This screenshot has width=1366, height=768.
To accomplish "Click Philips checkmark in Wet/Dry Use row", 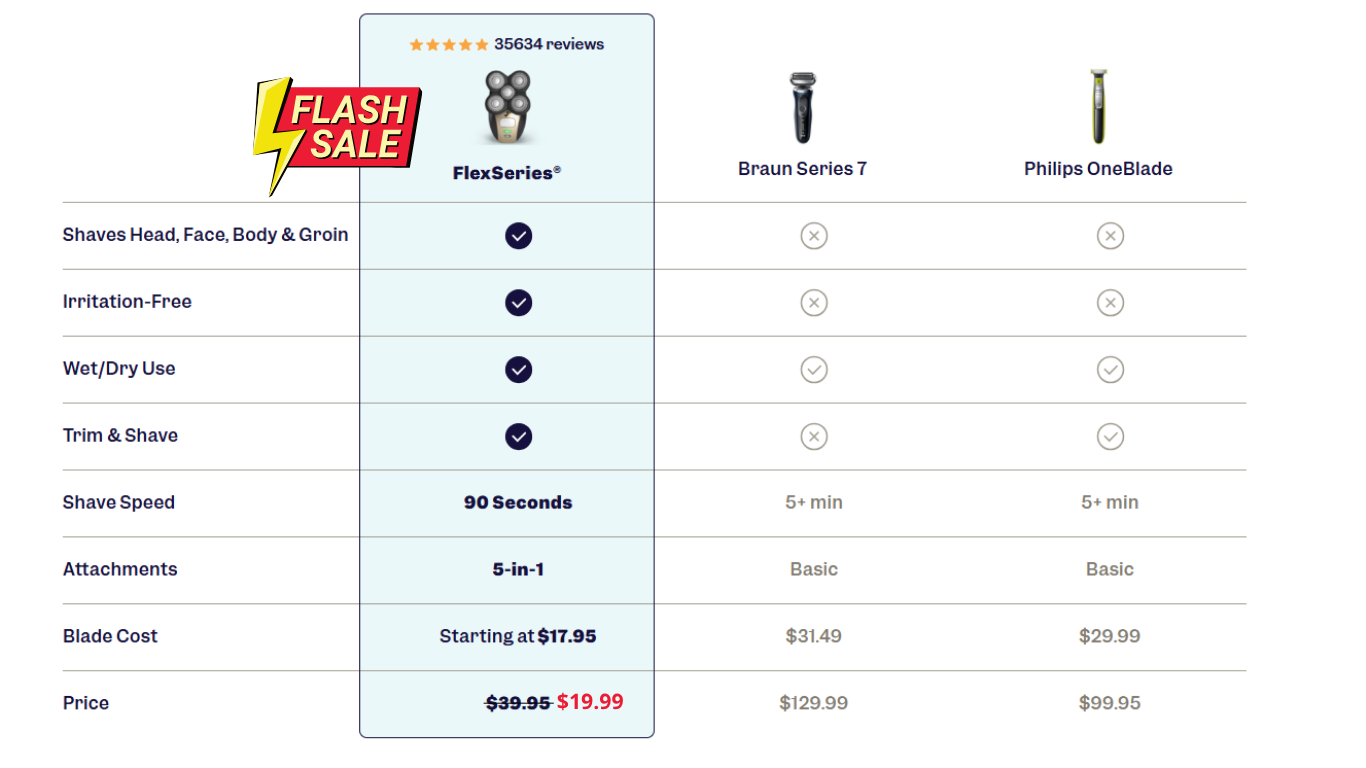I will coord(1110,370).
